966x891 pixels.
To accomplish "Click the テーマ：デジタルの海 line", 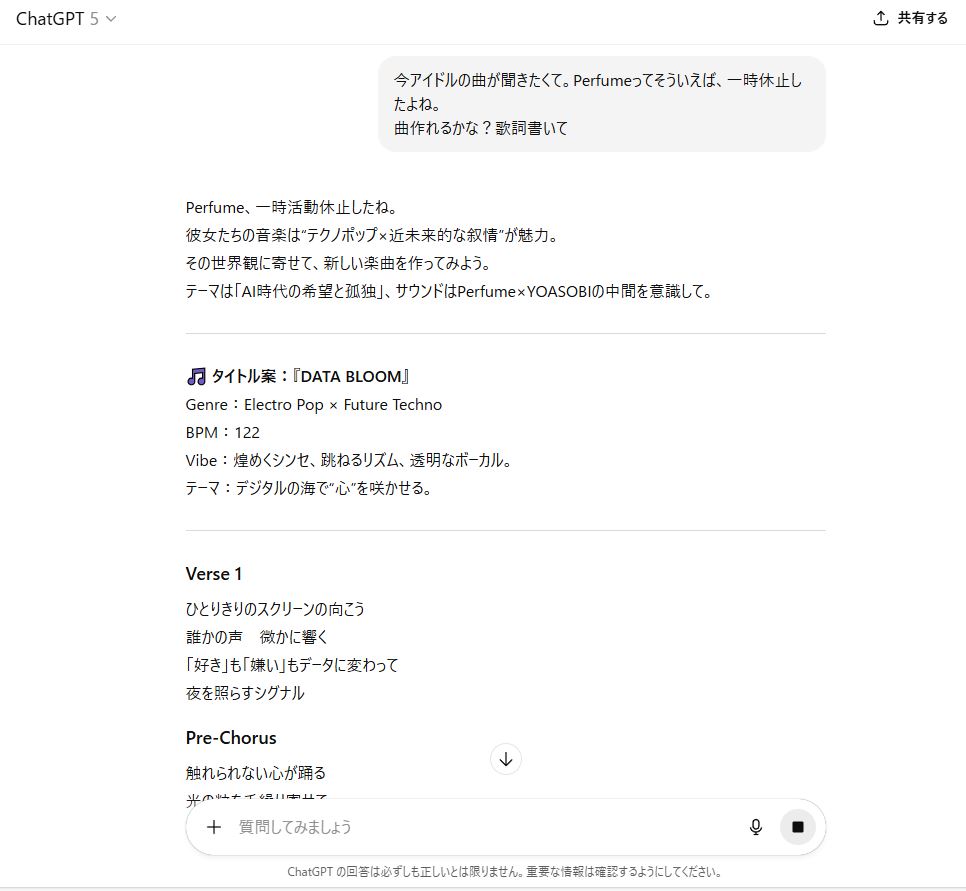I will click(x=308, y=489).
